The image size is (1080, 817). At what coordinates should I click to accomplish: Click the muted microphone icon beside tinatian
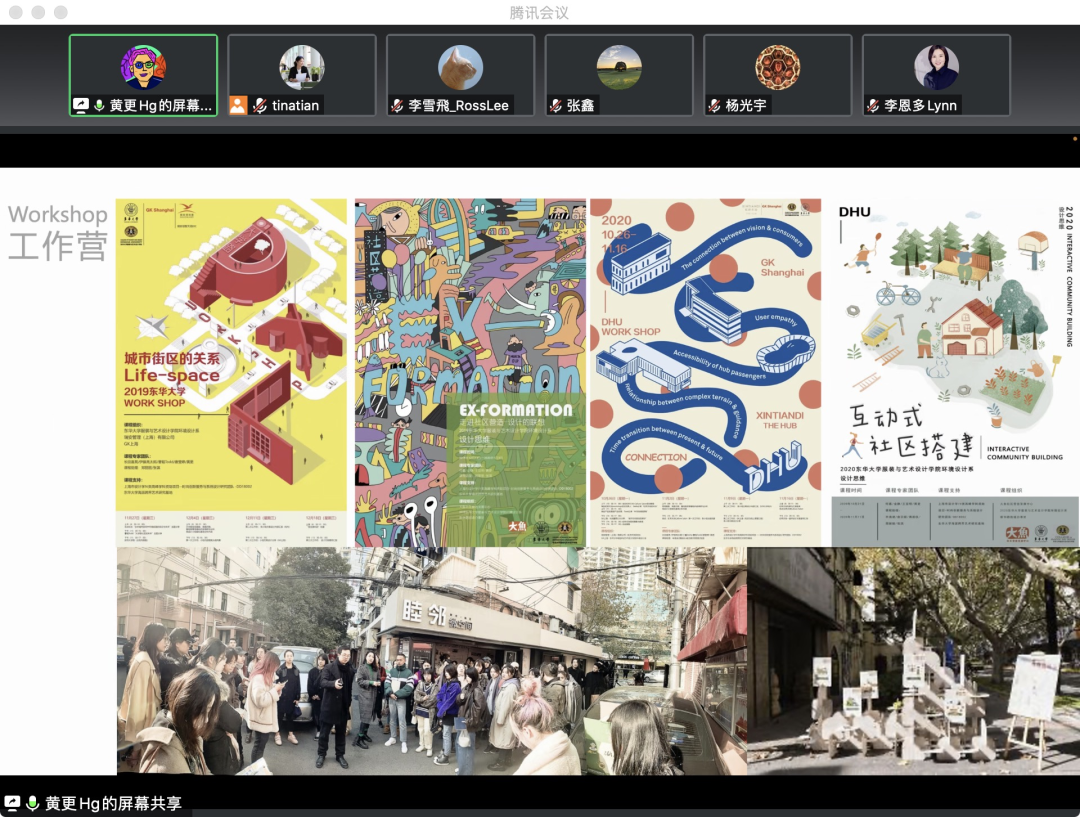259,105
